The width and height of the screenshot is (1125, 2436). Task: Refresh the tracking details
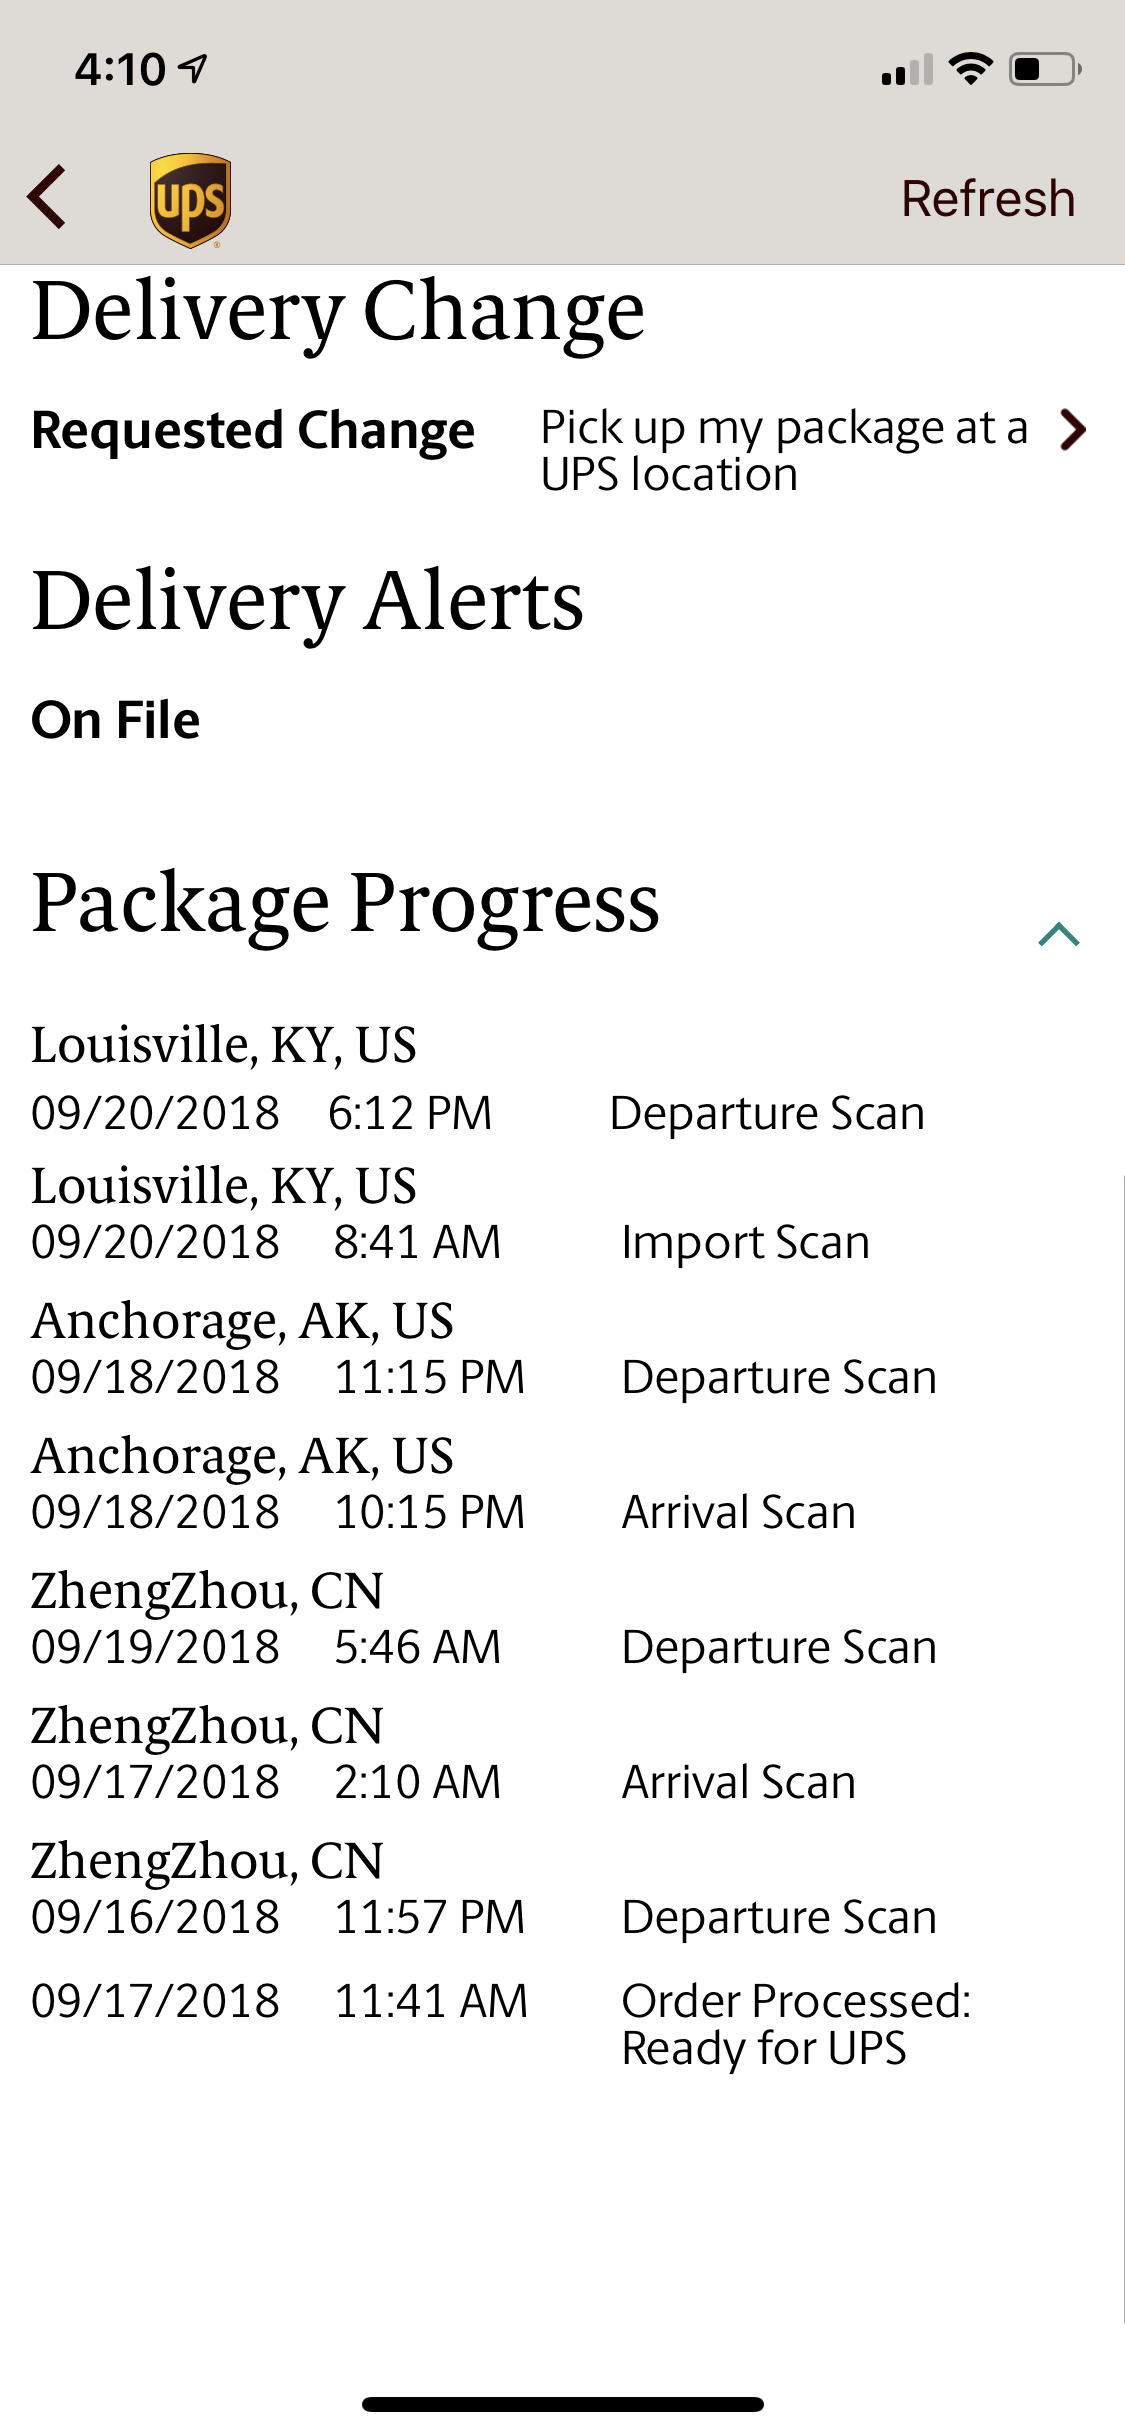pos(988,198)
